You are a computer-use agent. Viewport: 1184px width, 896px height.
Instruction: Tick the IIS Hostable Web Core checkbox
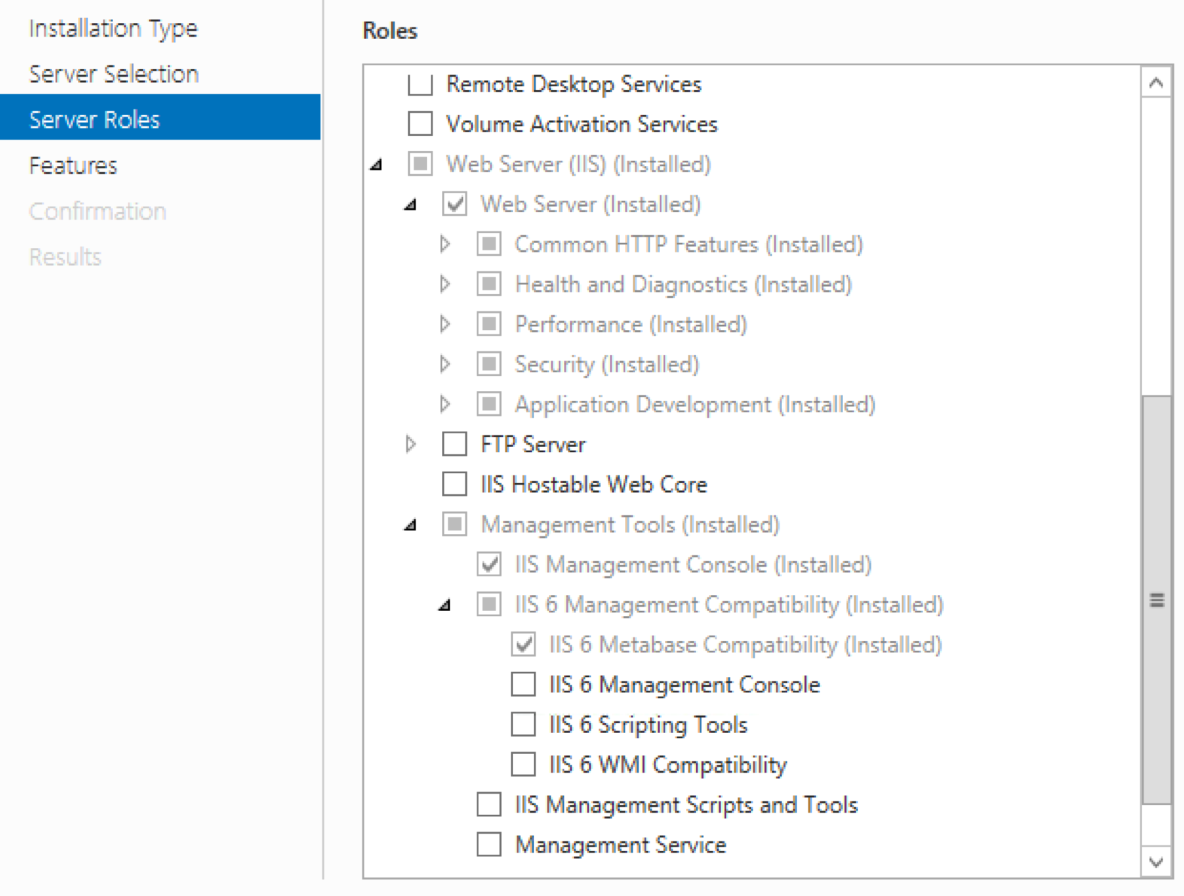[x=455, y=484]
